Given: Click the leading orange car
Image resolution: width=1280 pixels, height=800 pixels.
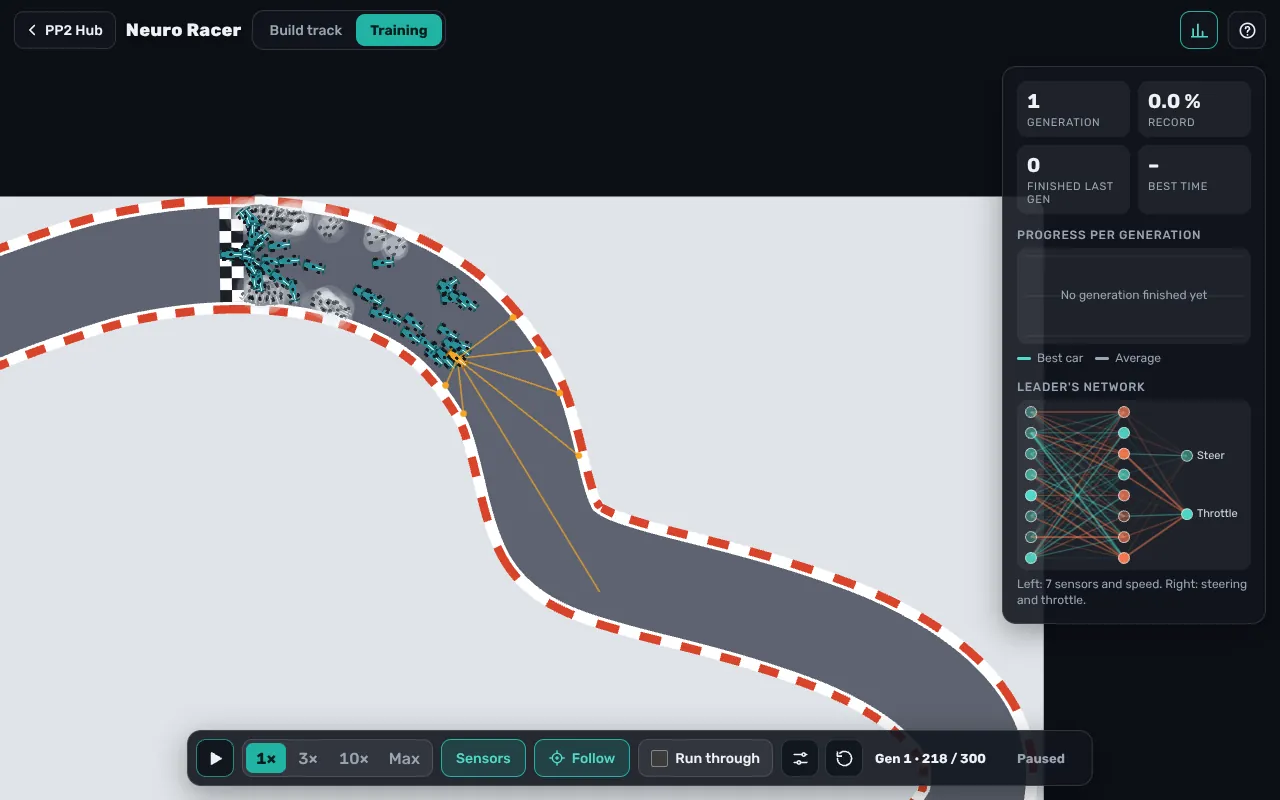Looking at the screenshot, I should [x=456, y=357].
